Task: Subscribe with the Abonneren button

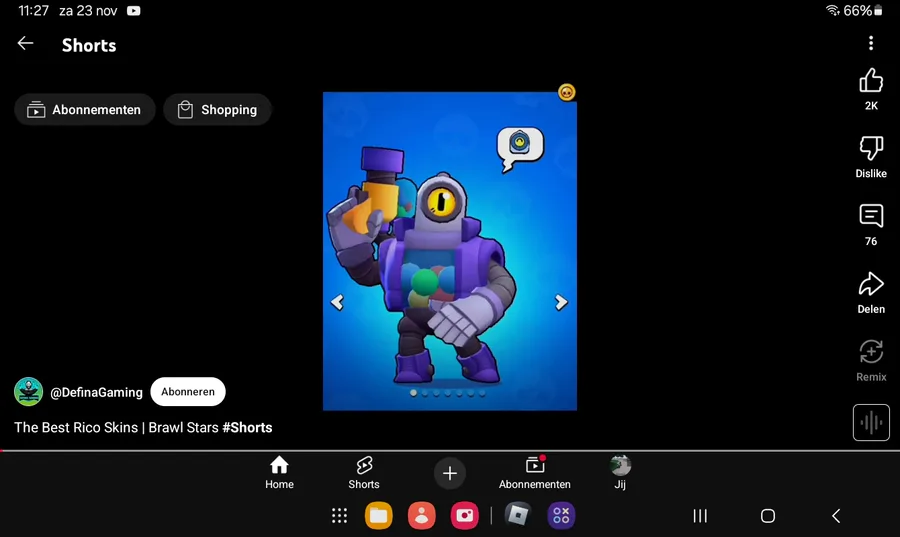Action: tap(188, 392)
